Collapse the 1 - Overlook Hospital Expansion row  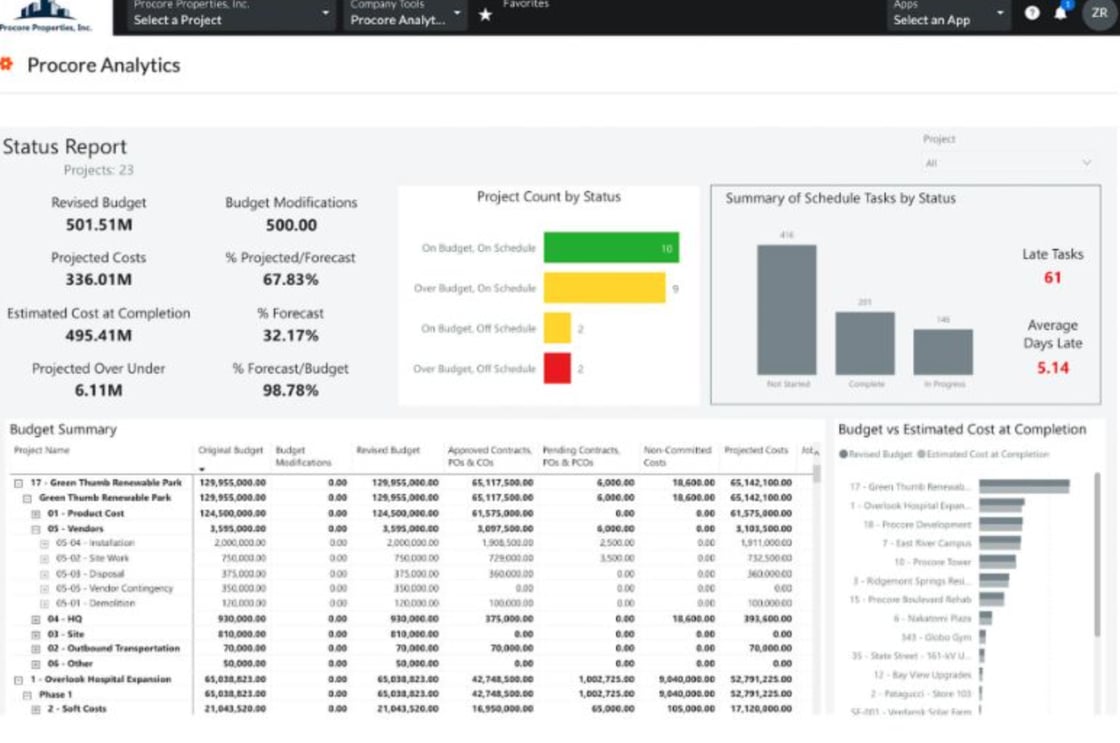[x=19, y=679]
